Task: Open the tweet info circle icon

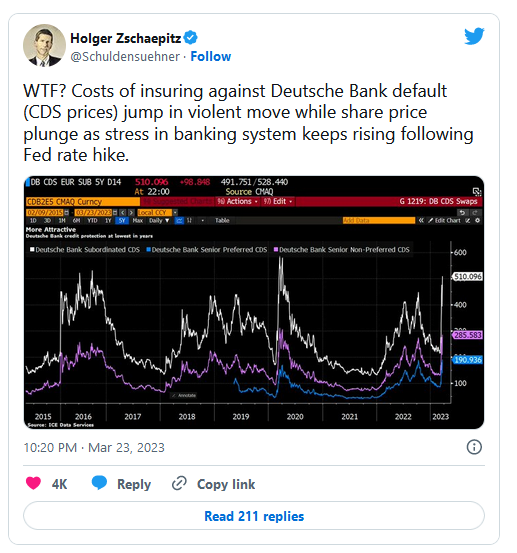Action: (x=474, y=447)
